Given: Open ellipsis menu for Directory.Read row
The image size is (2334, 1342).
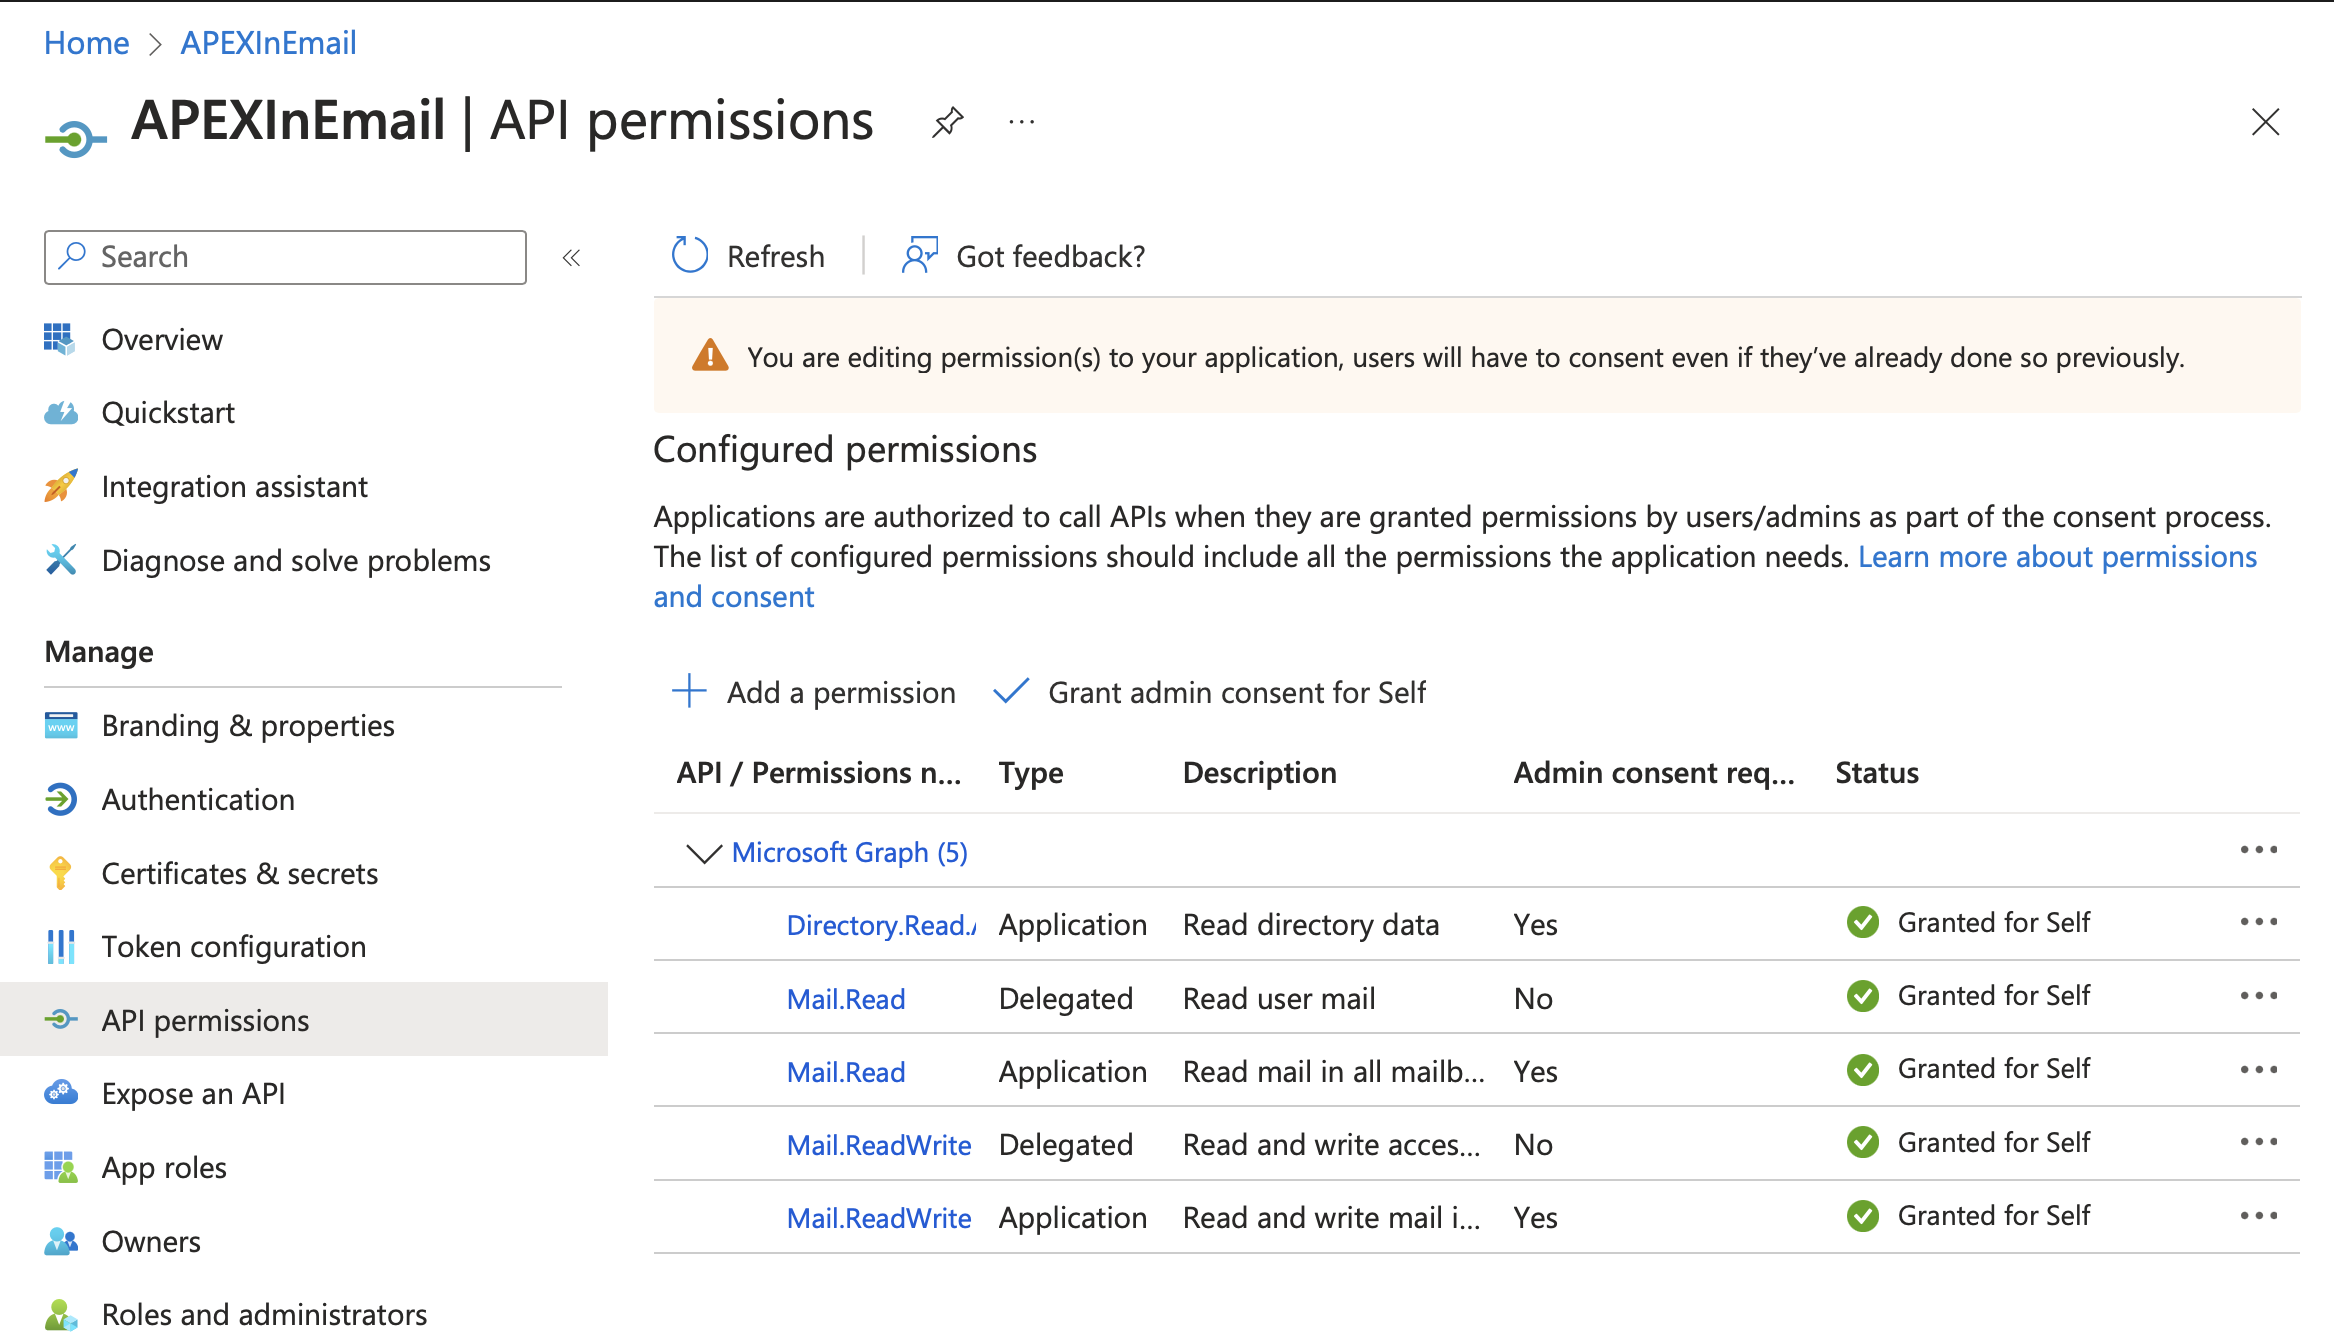Looking at the screenshot, I should (2258, 922).
